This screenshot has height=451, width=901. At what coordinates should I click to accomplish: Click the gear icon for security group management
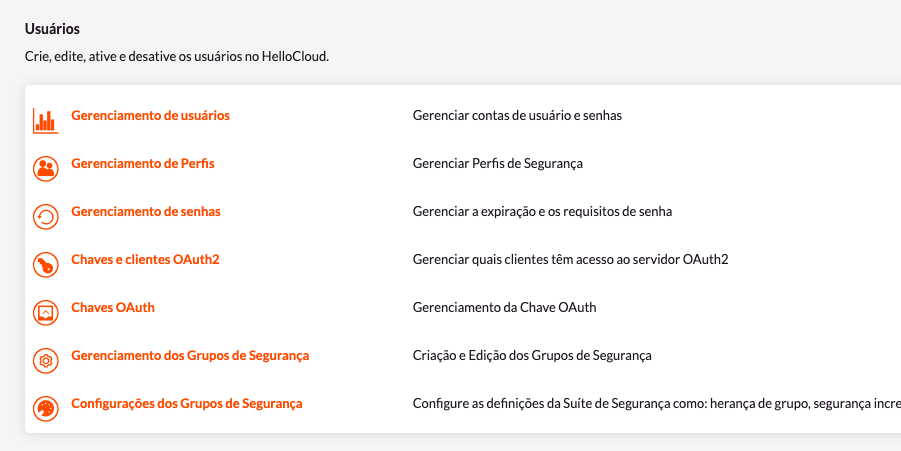click(x=45, y=361)
